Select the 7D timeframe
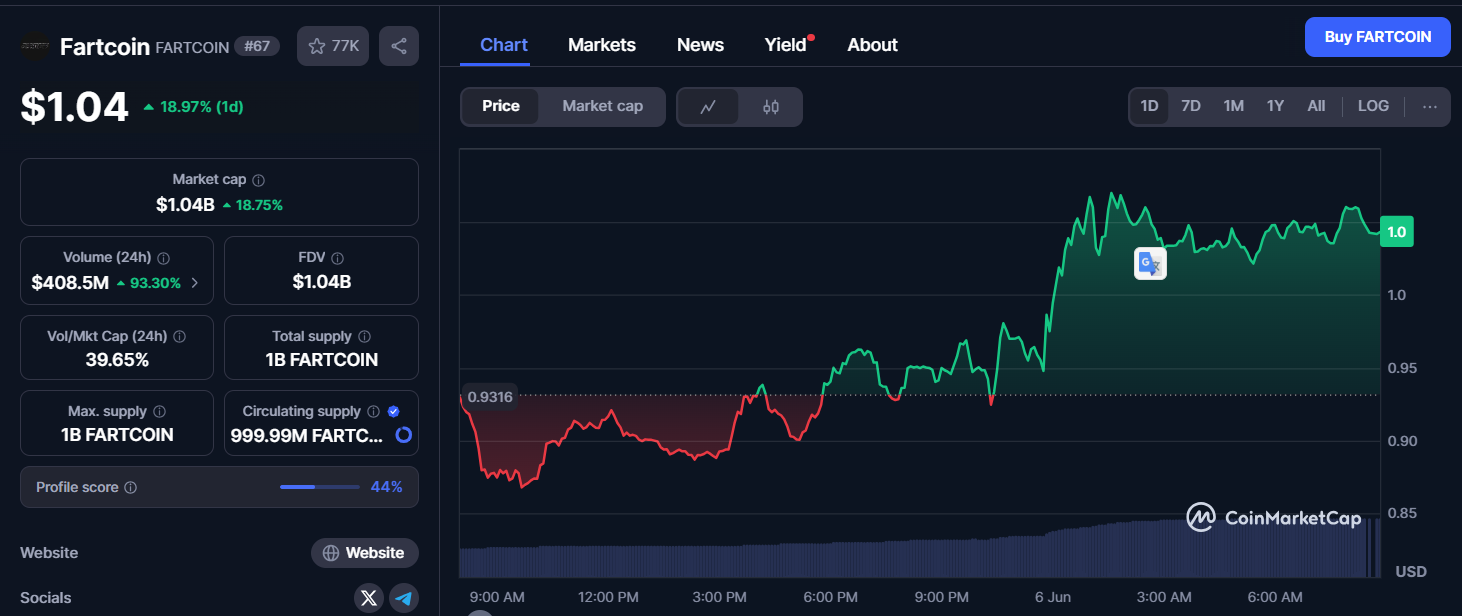 [x=1191, y=105]
